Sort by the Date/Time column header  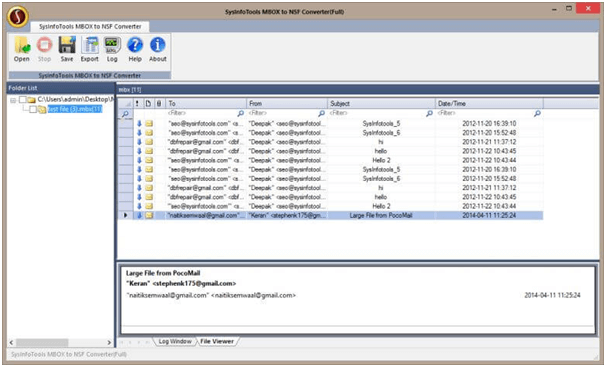tap(489, 104)
